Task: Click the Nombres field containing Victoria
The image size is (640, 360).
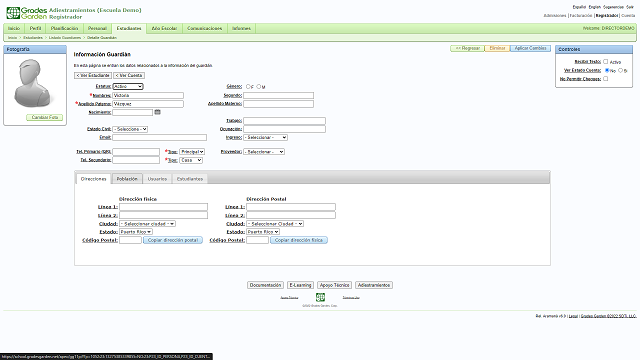Action: click(148, 96)
